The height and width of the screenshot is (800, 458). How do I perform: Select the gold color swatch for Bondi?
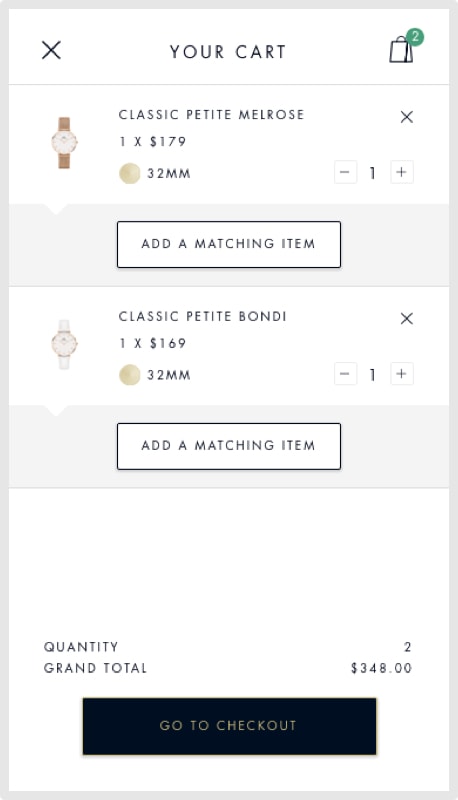tap(130, 375)
